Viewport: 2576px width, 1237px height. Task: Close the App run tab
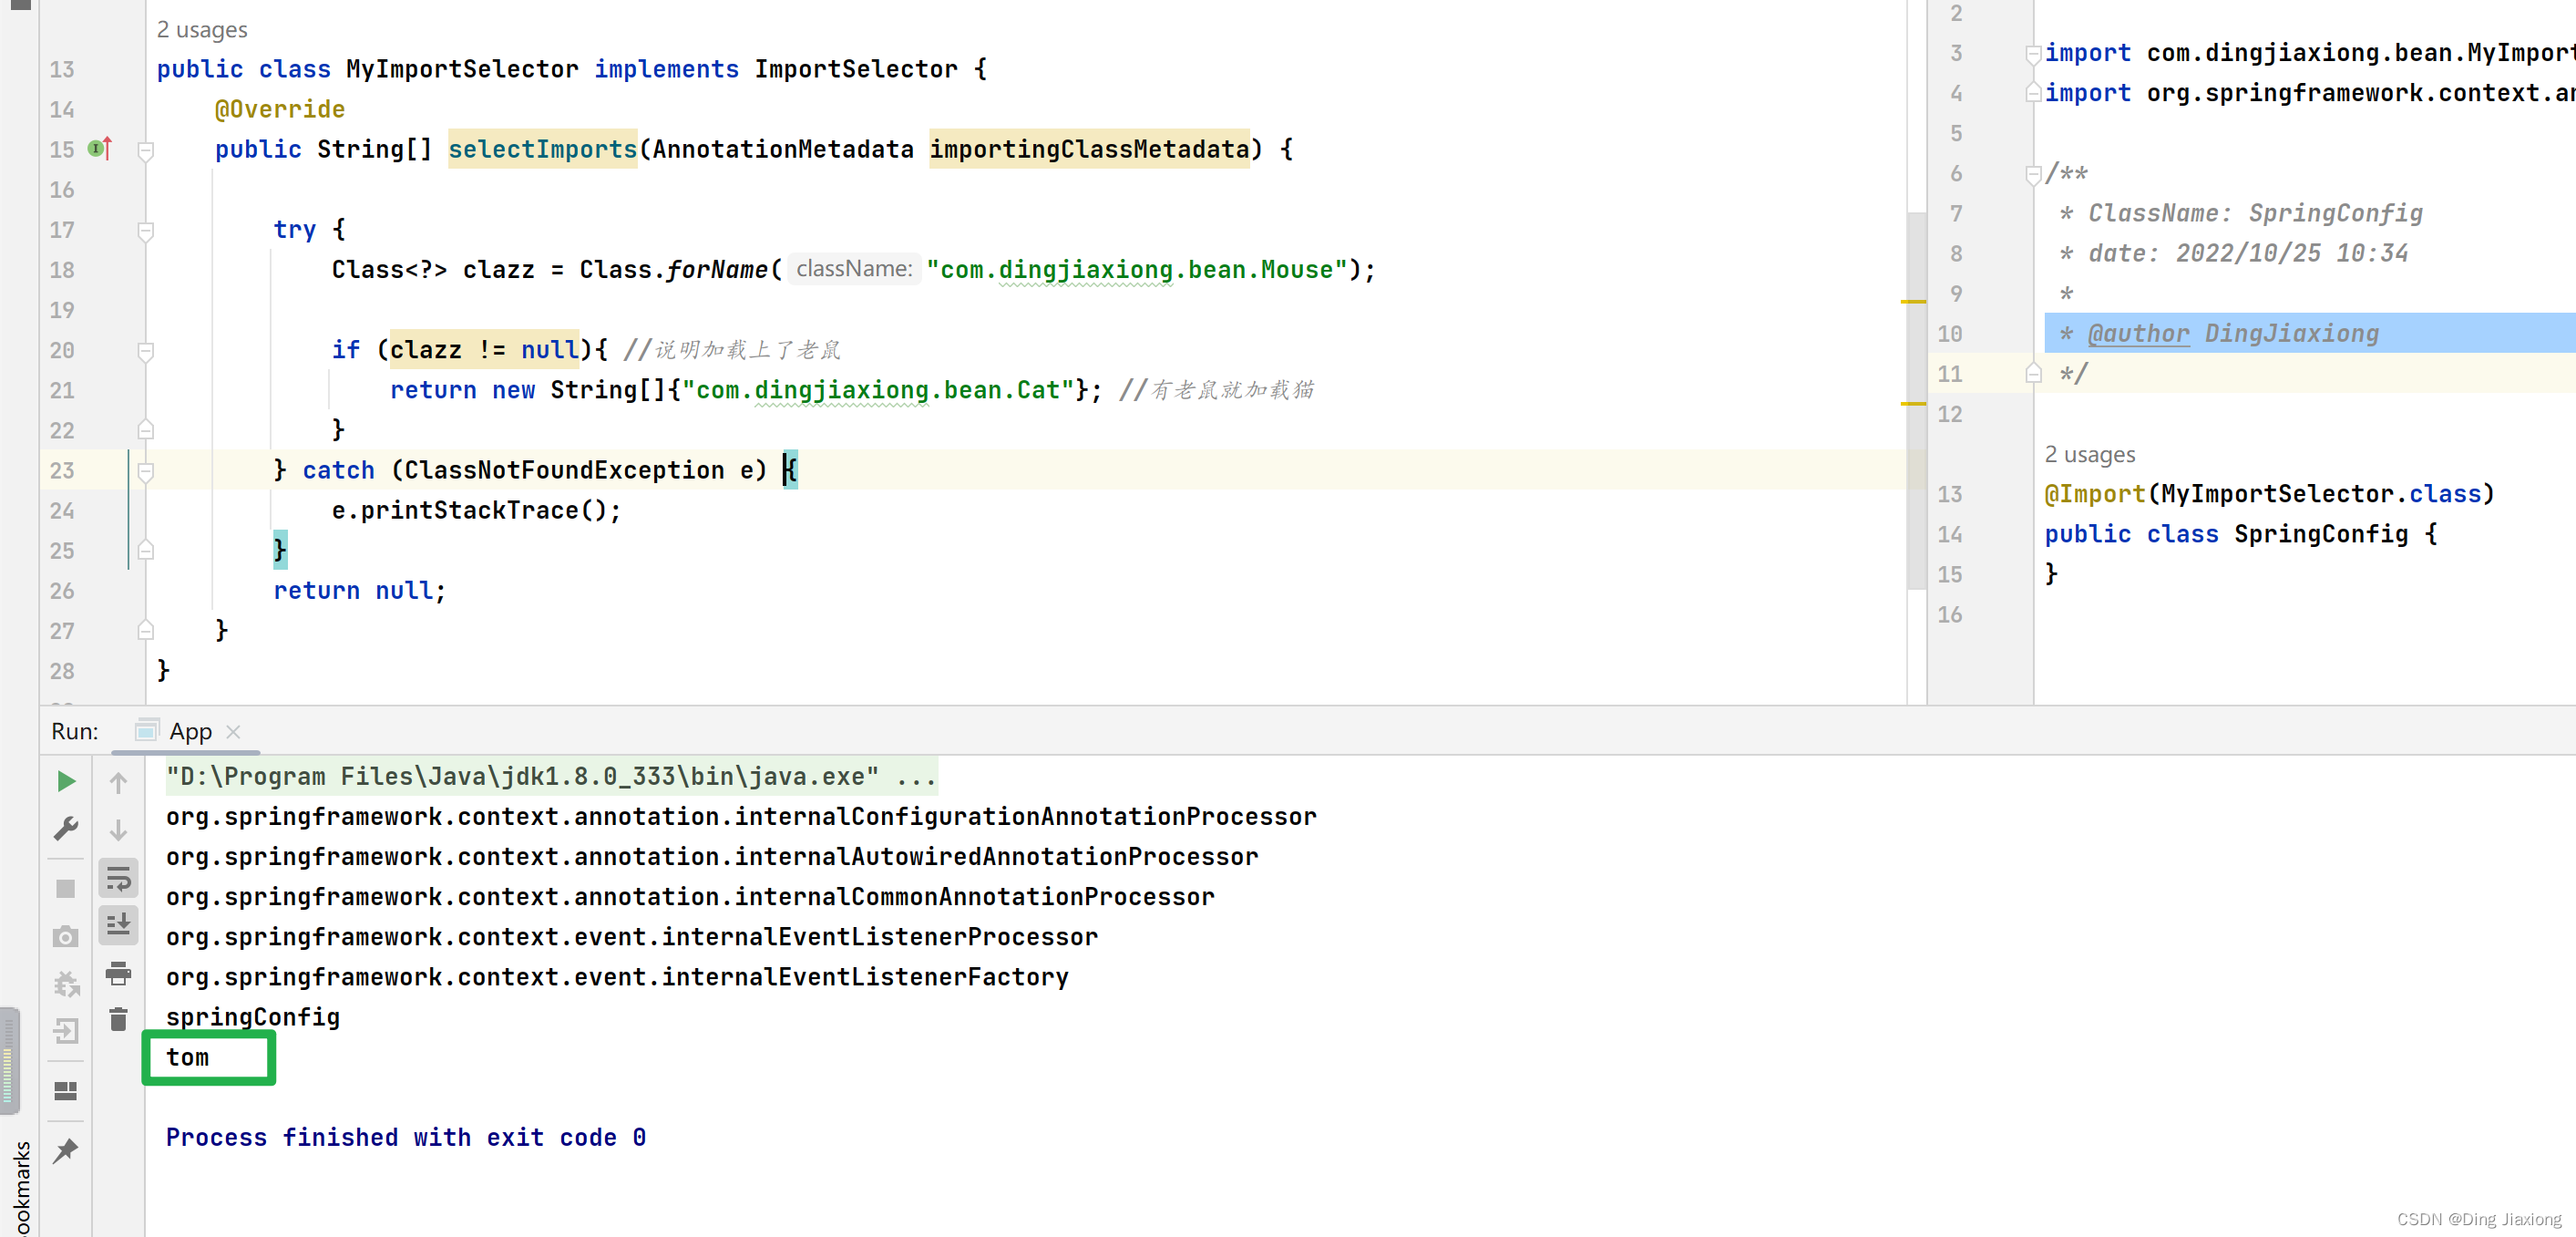(x=233, y=732)
